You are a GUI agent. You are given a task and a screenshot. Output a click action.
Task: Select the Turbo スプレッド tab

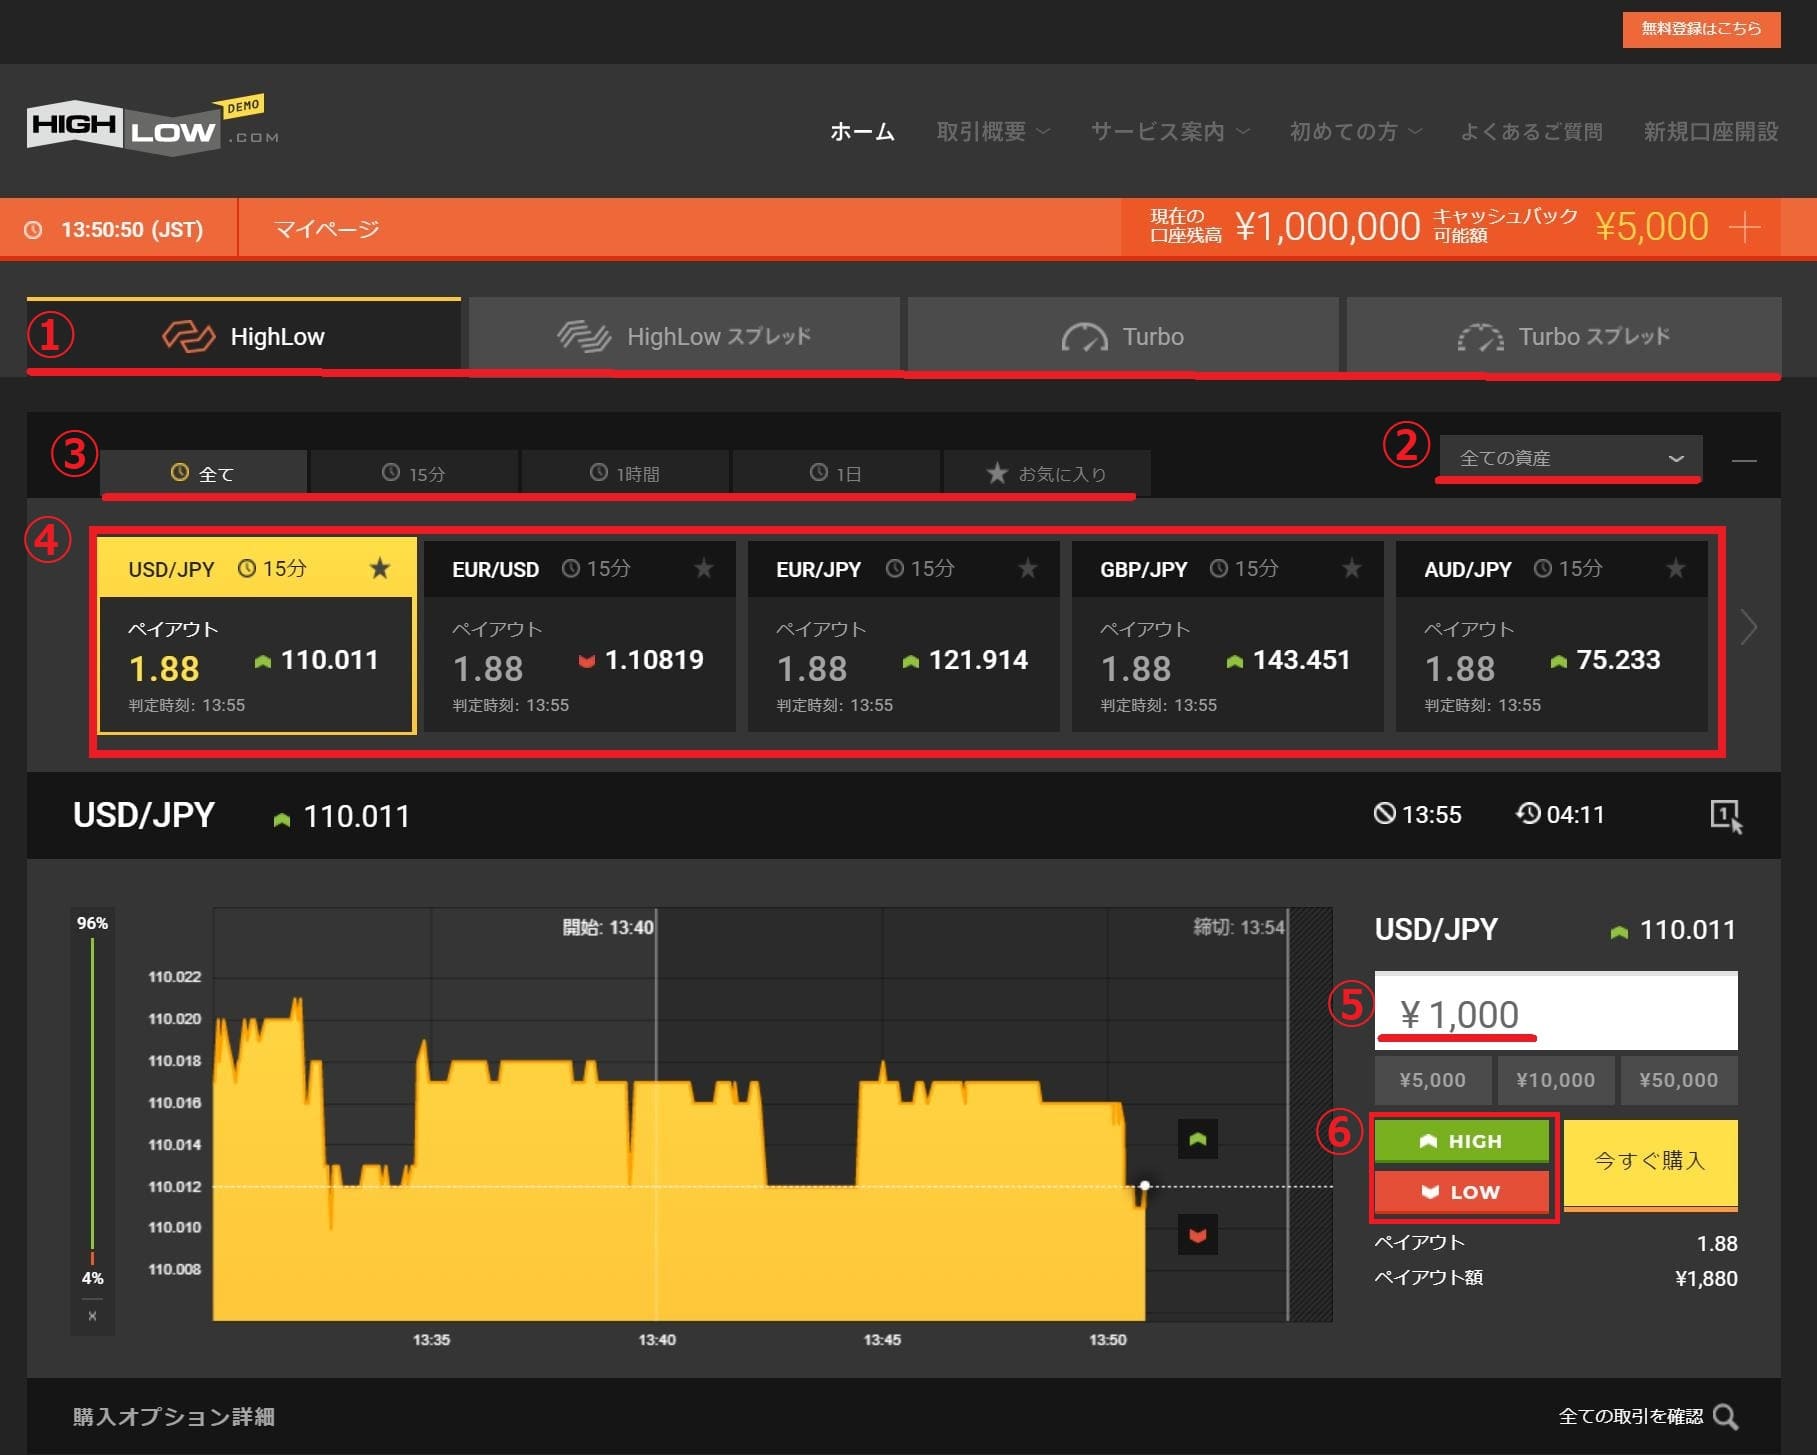tap(1564, 336)
